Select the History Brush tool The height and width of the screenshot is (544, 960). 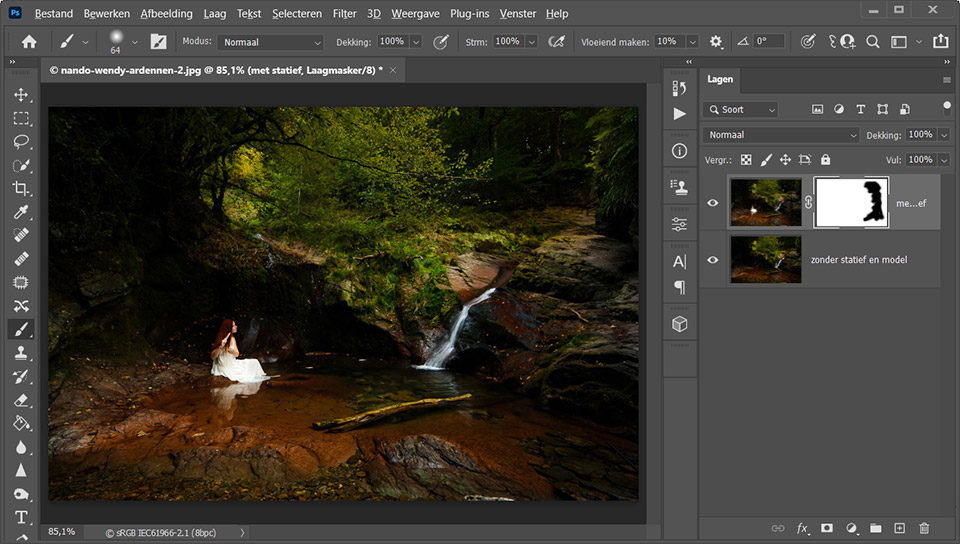coord(21,376)
